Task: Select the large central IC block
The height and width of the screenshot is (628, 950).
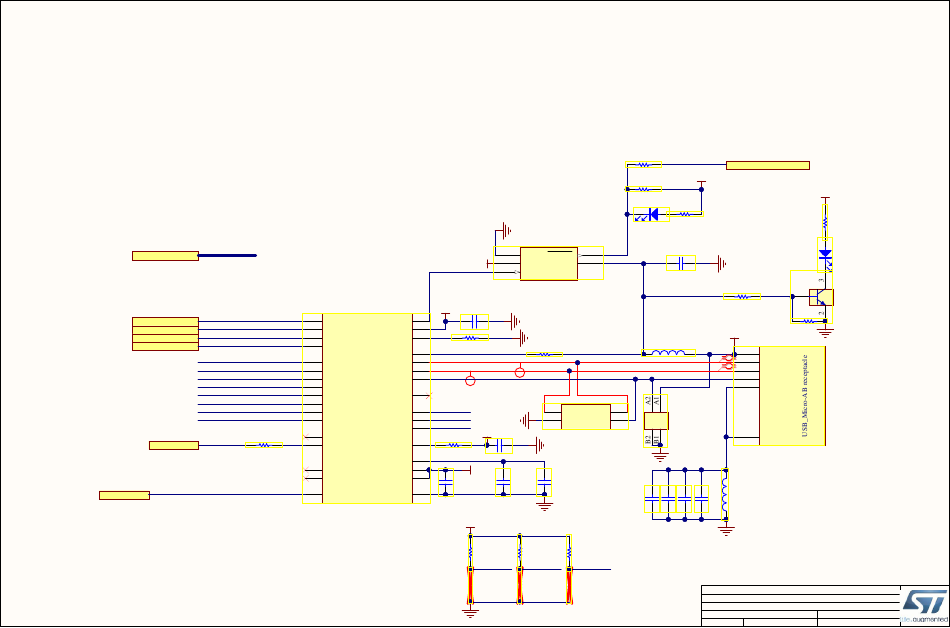Action: 367,407
